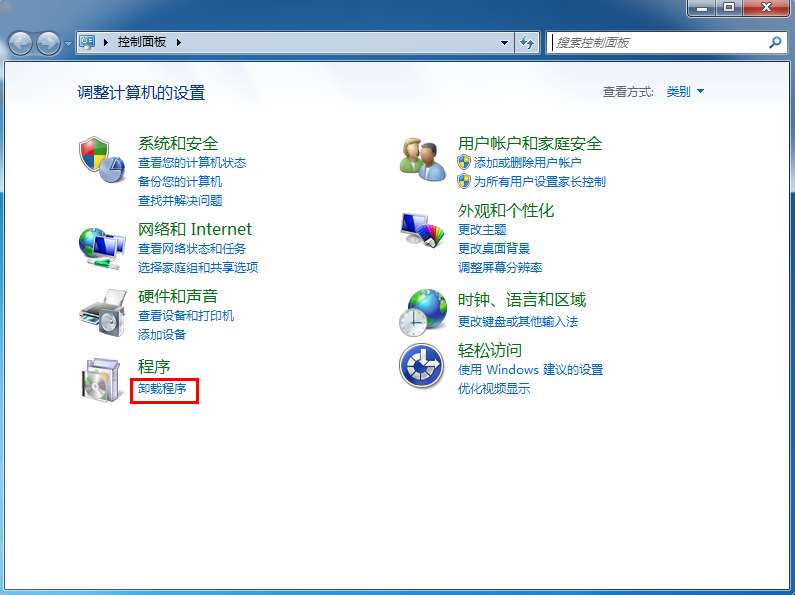Image resolution: width=795 pixels, height=595 pixels.
Task: Click in the 搜索控制面板 search field
Action: coord(655,43)
